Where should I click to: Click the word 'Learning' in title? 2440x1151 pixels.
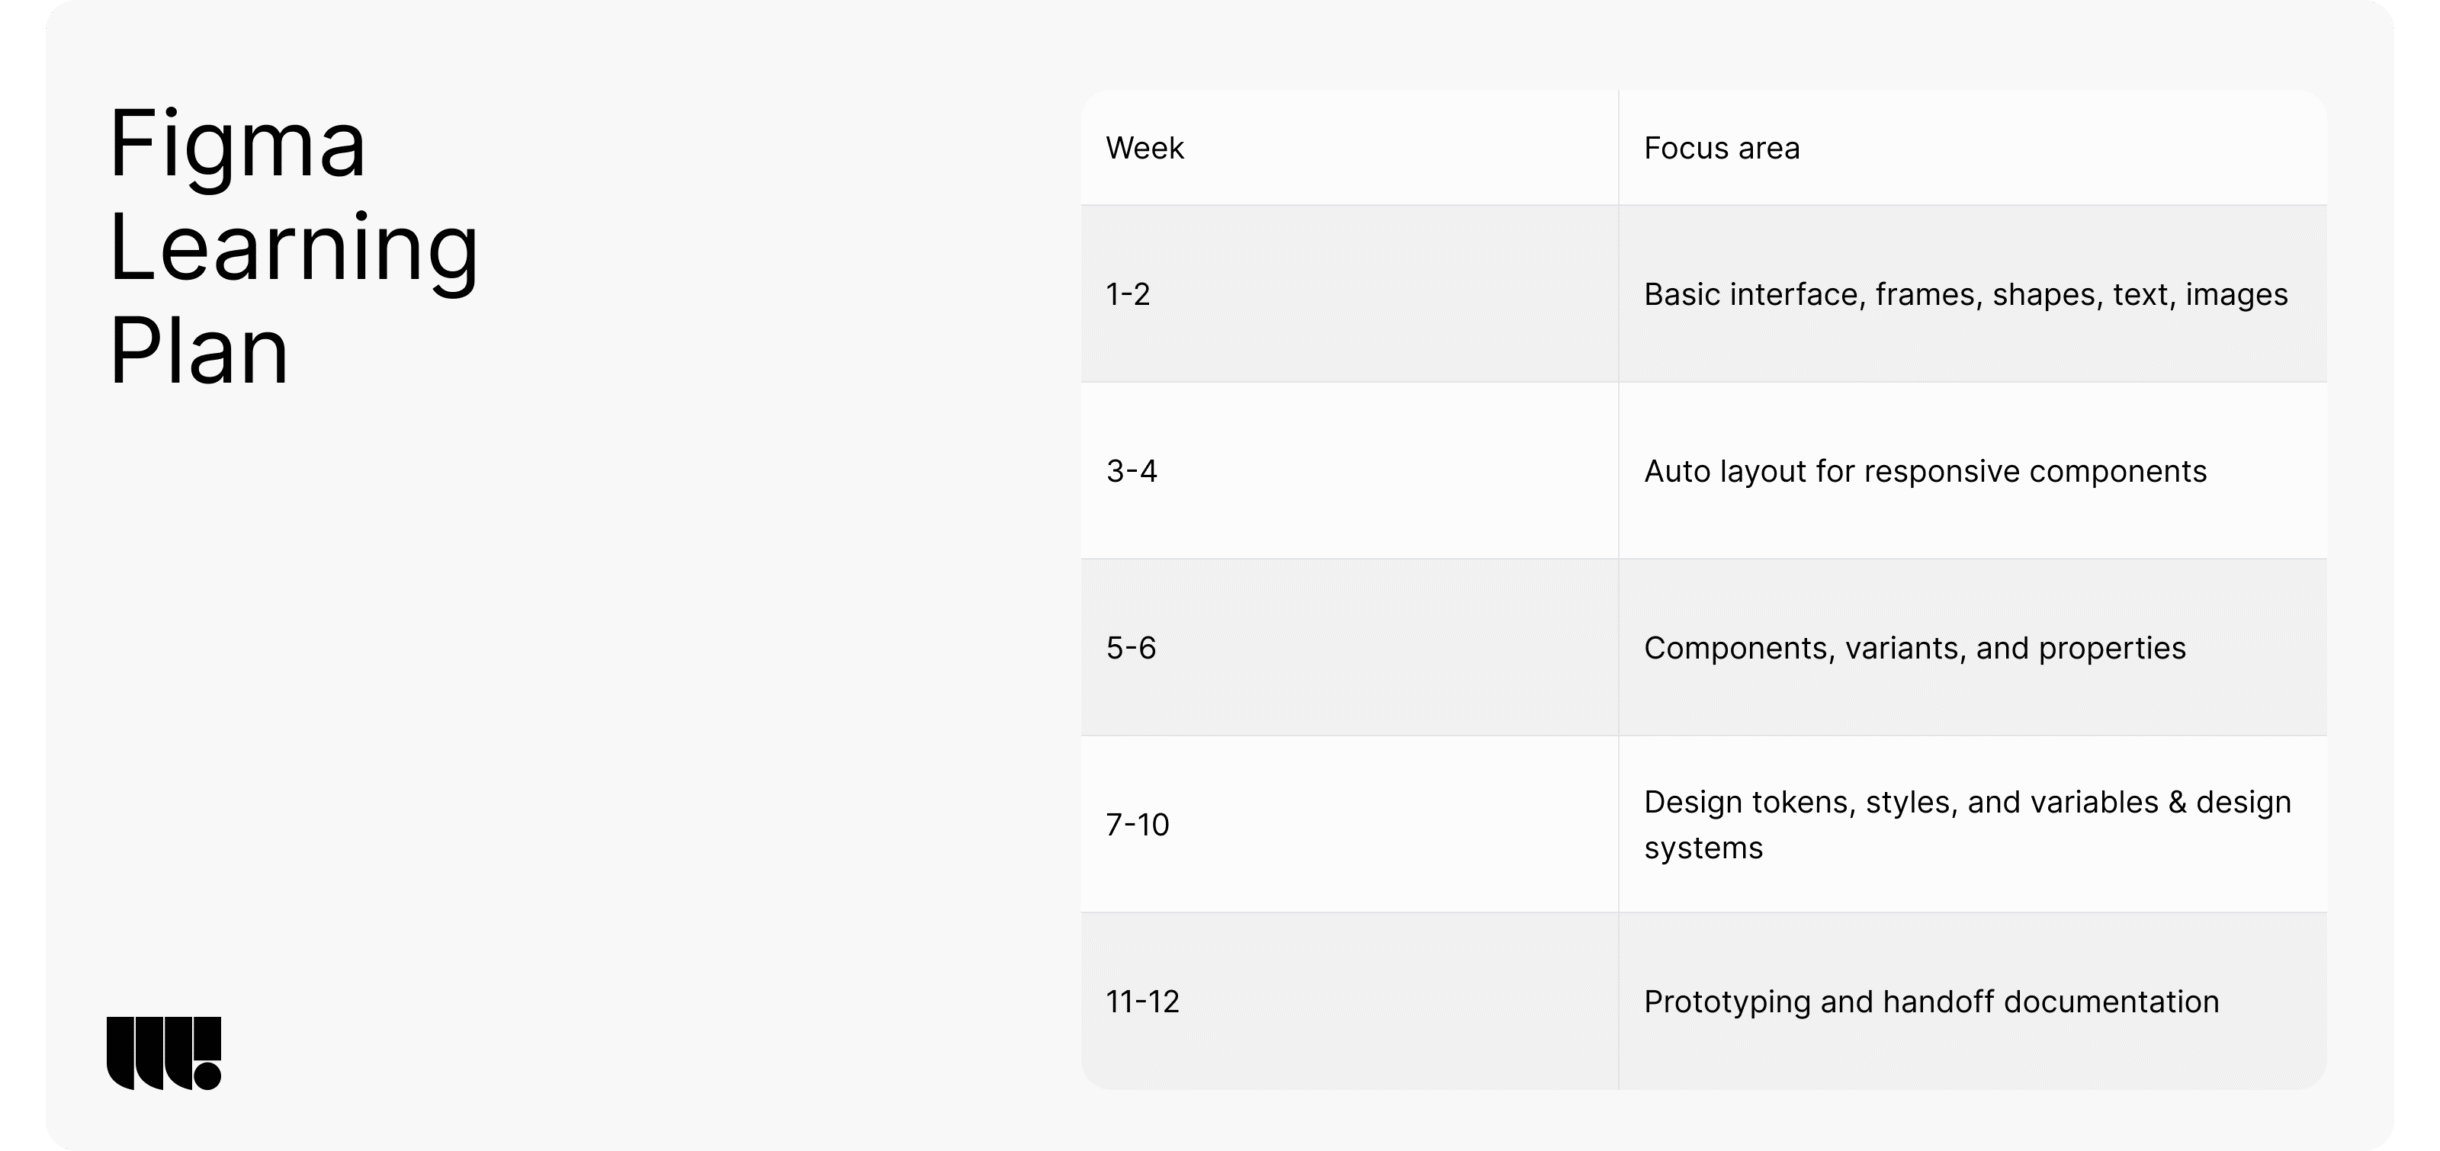coord(293,248)
